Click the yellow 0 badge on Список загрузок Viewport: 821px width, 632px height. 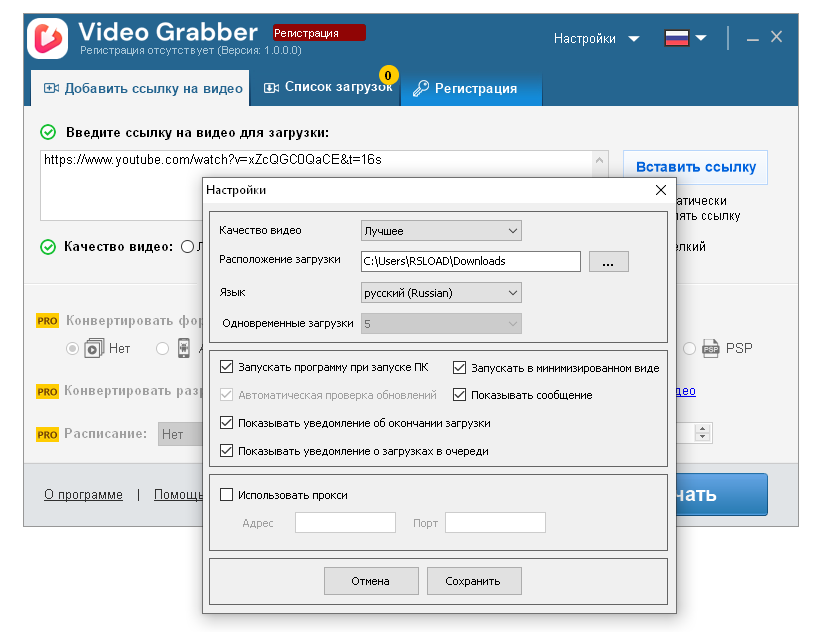click(390, 74)
